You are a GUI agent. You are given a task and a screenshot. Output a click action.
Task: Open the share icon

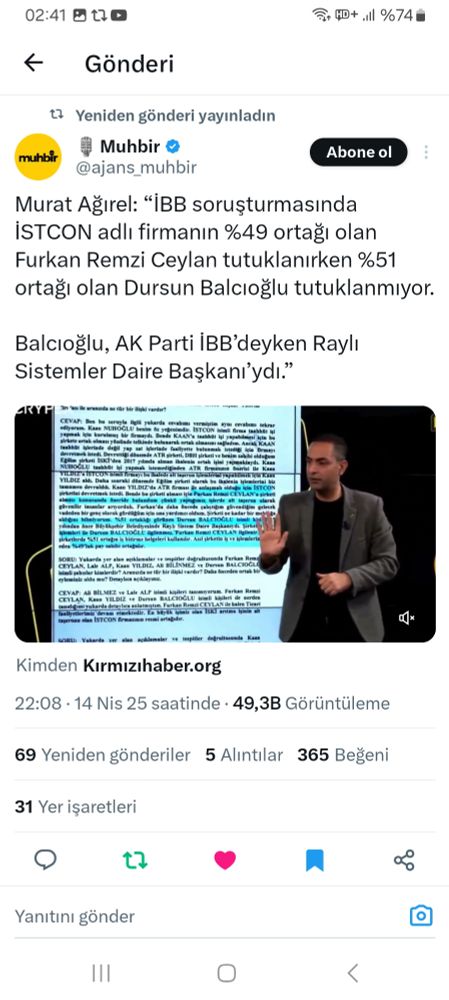[404, 860]
